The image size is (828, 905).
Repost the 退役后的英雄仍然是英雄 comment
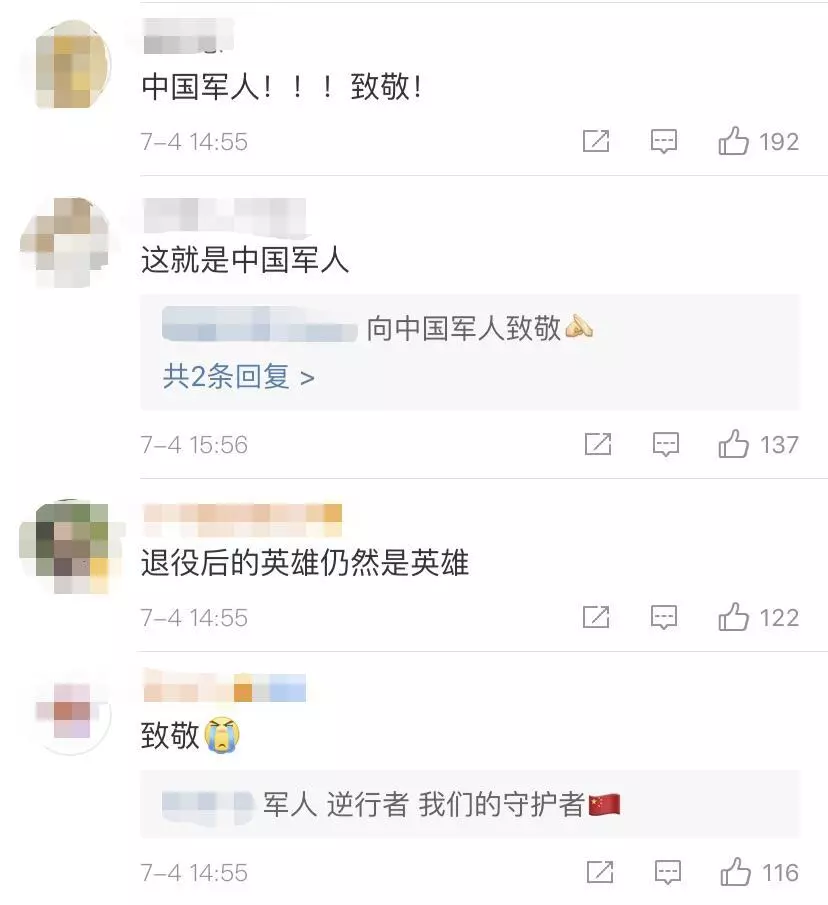tap(596, 618)
